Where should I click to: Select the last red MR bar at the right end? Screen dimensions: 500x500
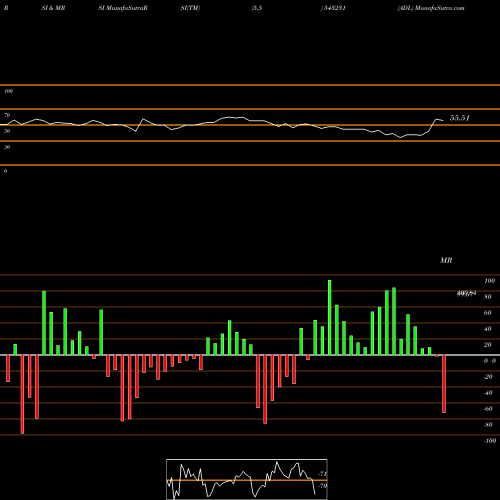tap(444, 384)
